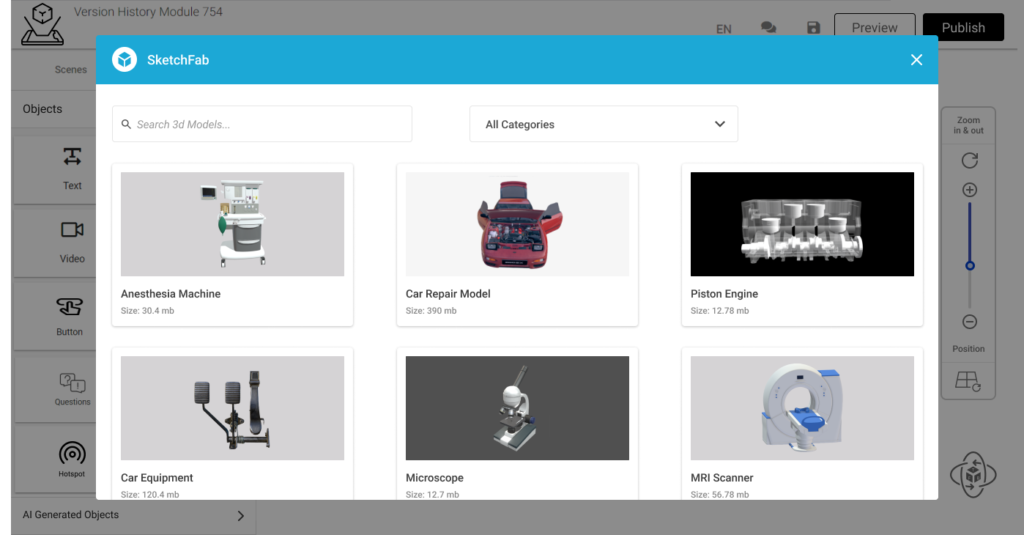Image resolution: width=1024 pixels, height=535 pixels.
Task: Expand AI Generated Objects section
Action: click(x=240, y=515)
